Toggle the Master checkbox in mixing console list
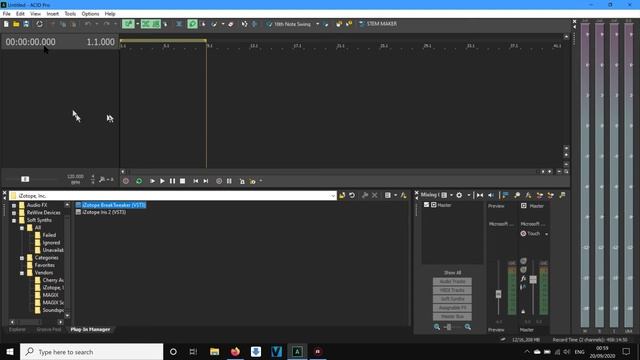Image resolution: width=640 pixels, height=360 pixels. [426, 205]
